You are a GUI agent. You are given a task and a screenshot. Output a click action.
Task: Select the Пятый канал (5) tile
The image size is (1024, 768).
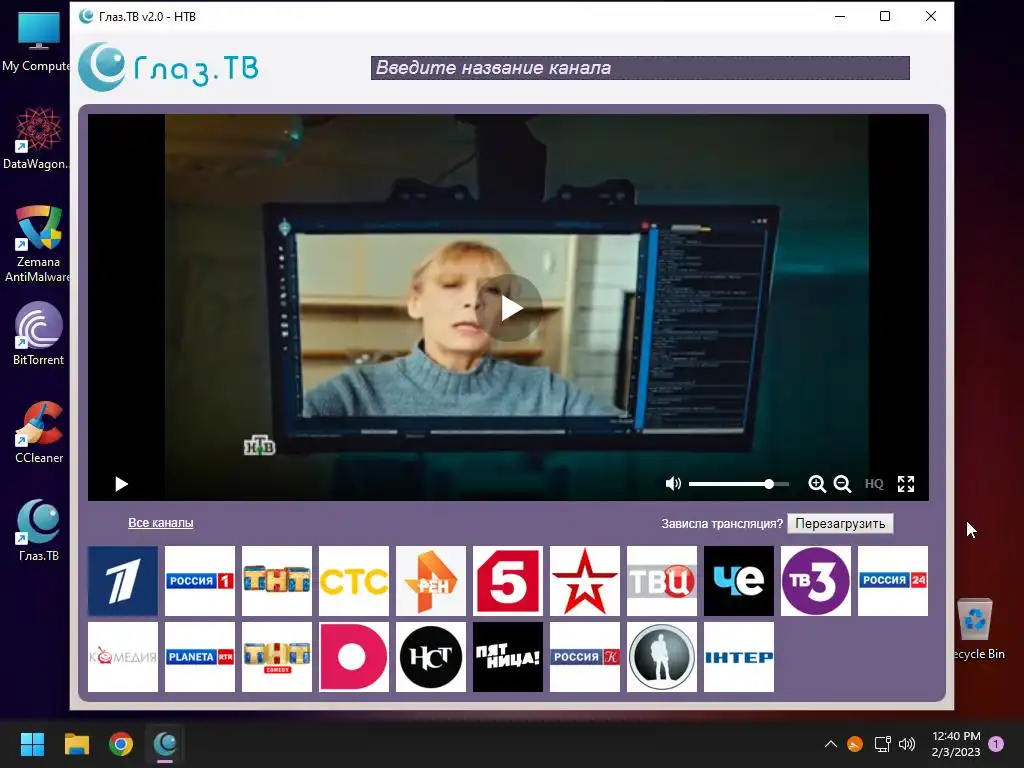[508, 581]
